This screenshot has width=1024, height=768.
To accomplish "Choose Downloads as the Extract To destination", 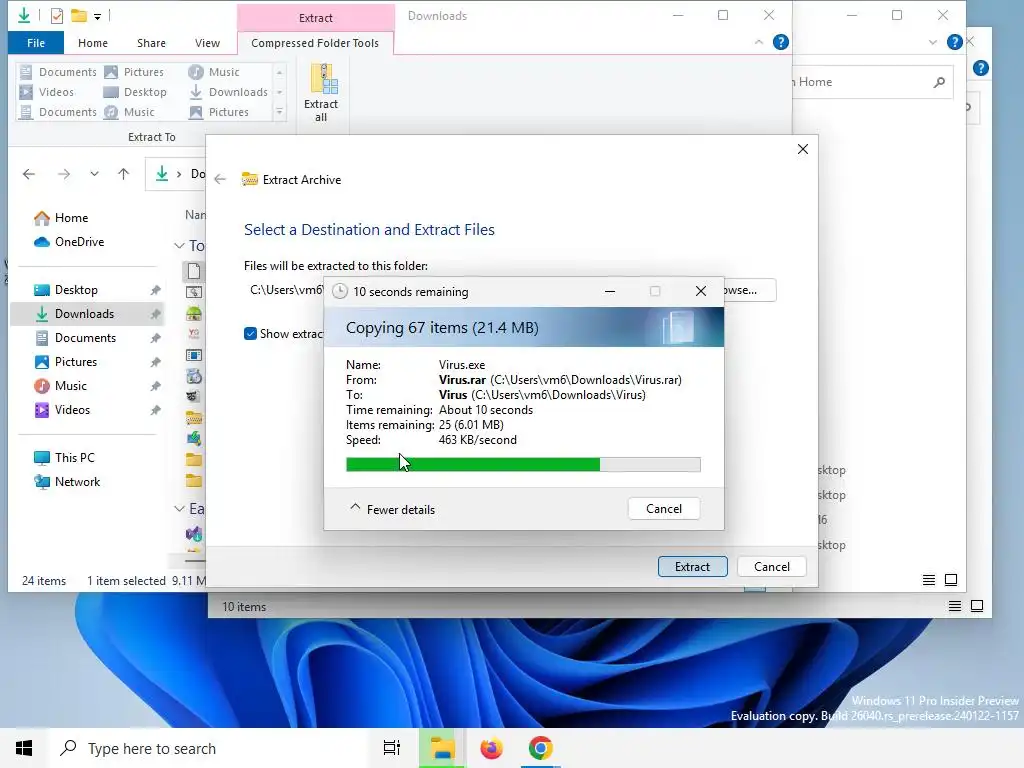I will pyautogui.click(x=229, y=92).
